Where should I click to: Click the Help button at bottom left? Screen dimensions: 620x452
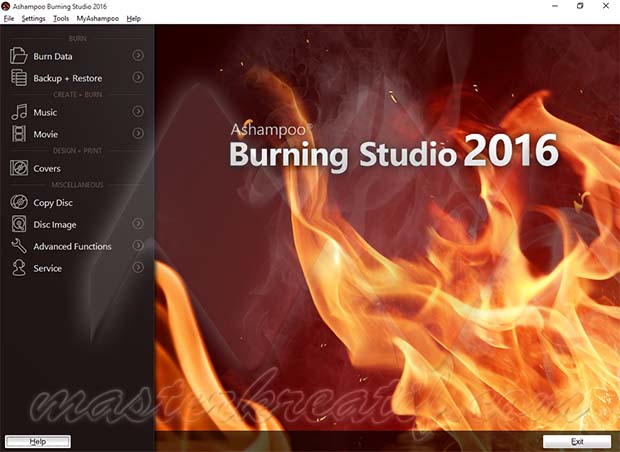(38, 441)
